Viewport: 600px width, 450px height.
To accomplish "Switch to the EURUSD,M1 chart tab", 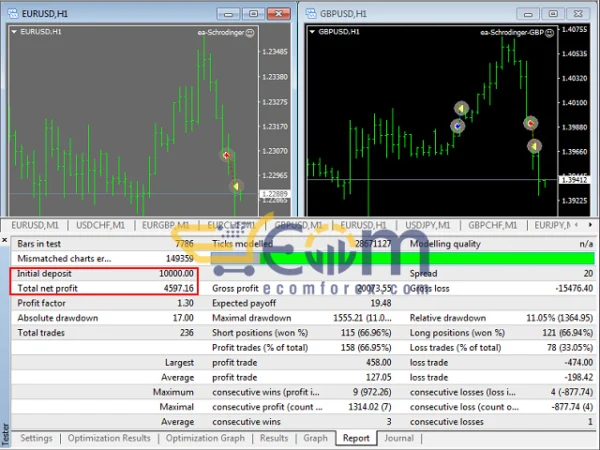I will [35, 225].
